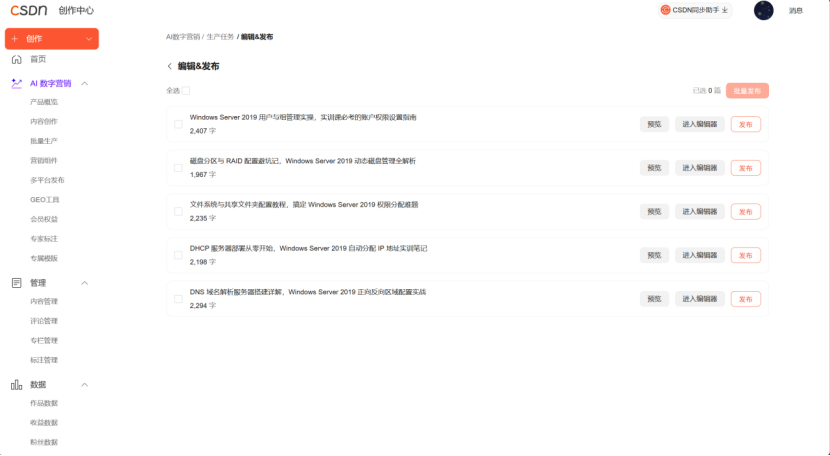Click the CSDN同步助手 round logo icon
830x456 pixels.
pos(665,10)
